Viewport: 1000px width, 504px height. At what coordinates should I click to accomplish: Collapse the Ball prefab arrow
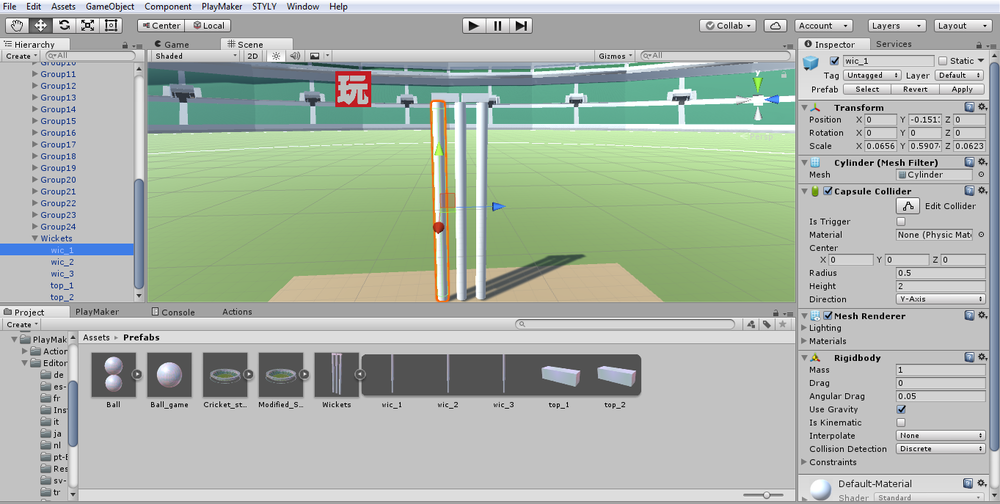(x=136, y=374)
